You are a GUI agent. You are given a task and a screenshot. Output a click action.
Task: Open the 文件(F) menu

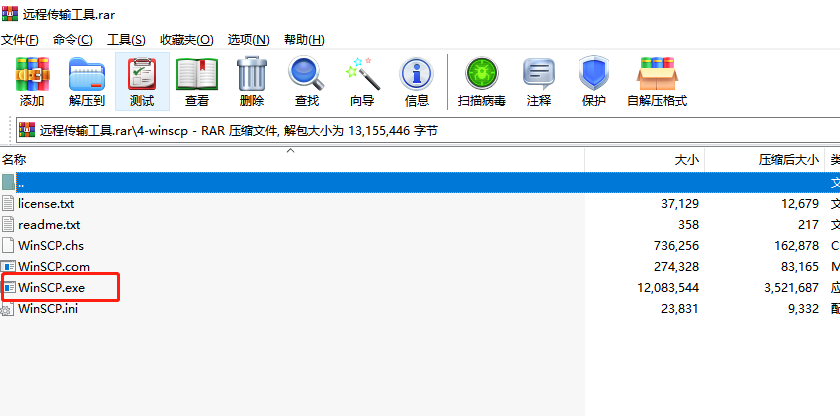(20, 40)
